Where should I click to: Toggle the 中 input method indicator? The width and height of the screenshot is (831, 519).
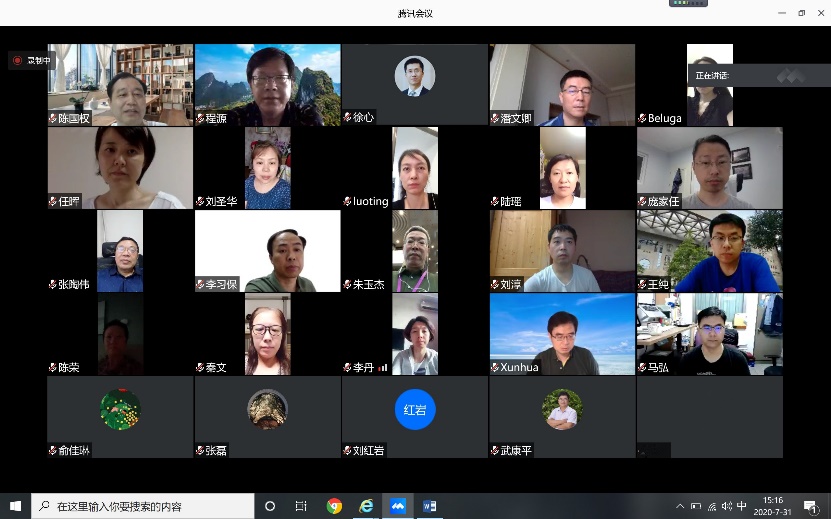point(741,506)
